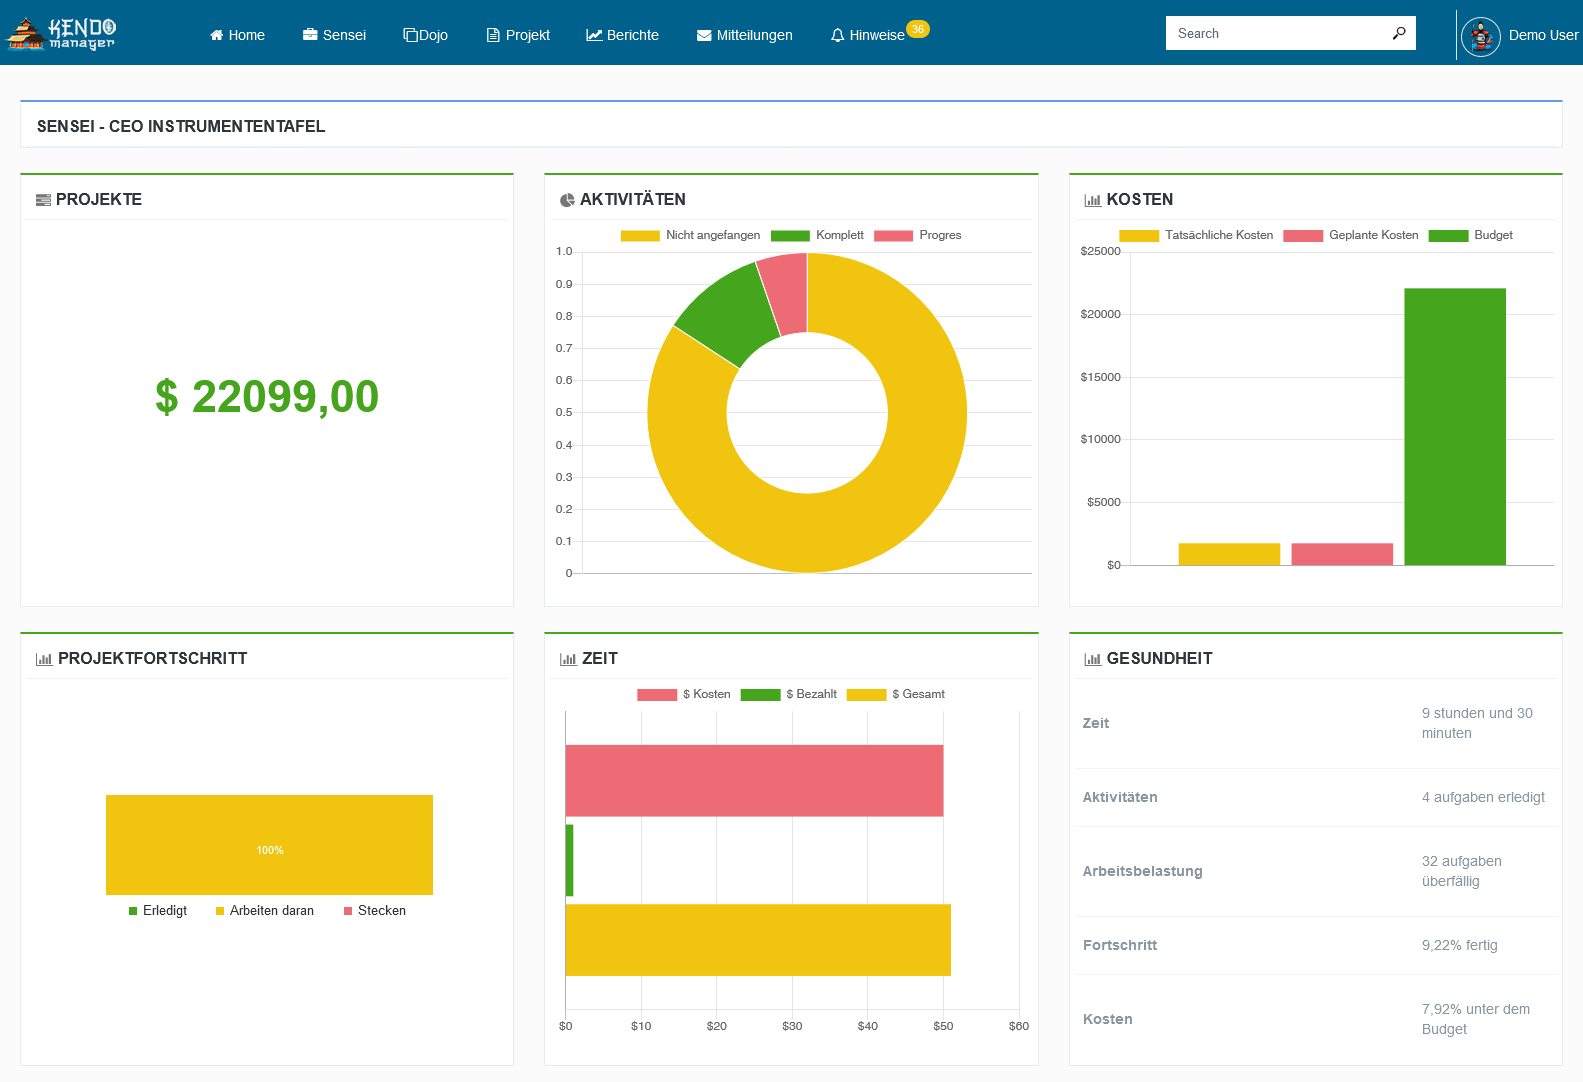Toggle the Nicht angefangen legend swatch
The width and height of the screenshot is (1583, 1082).
point(640,236)
